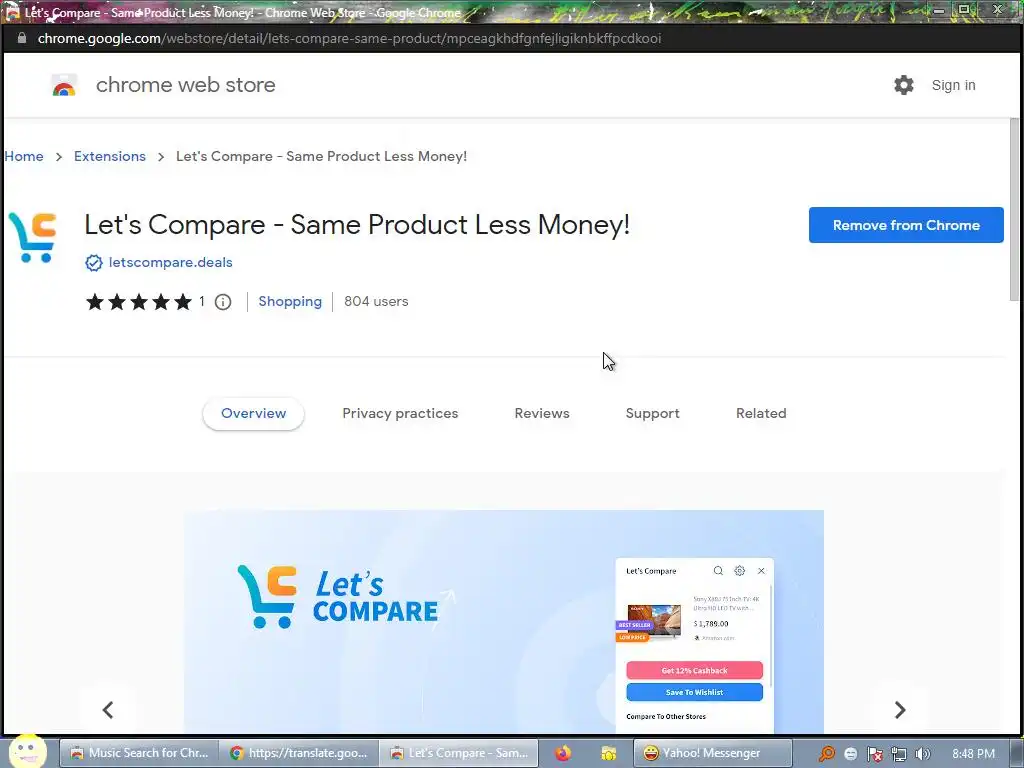
Task: Click the address bar URL
Action: click(x=349, y=39)
